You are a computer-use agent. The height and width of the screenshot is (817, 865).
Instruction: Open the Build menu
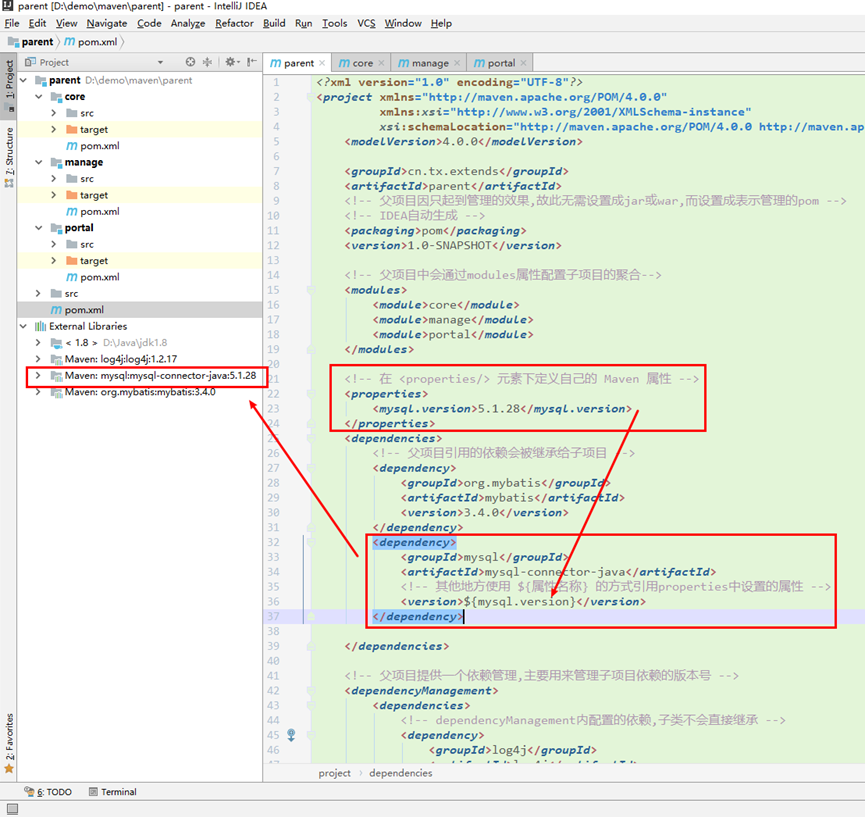[x=274, y=23]
